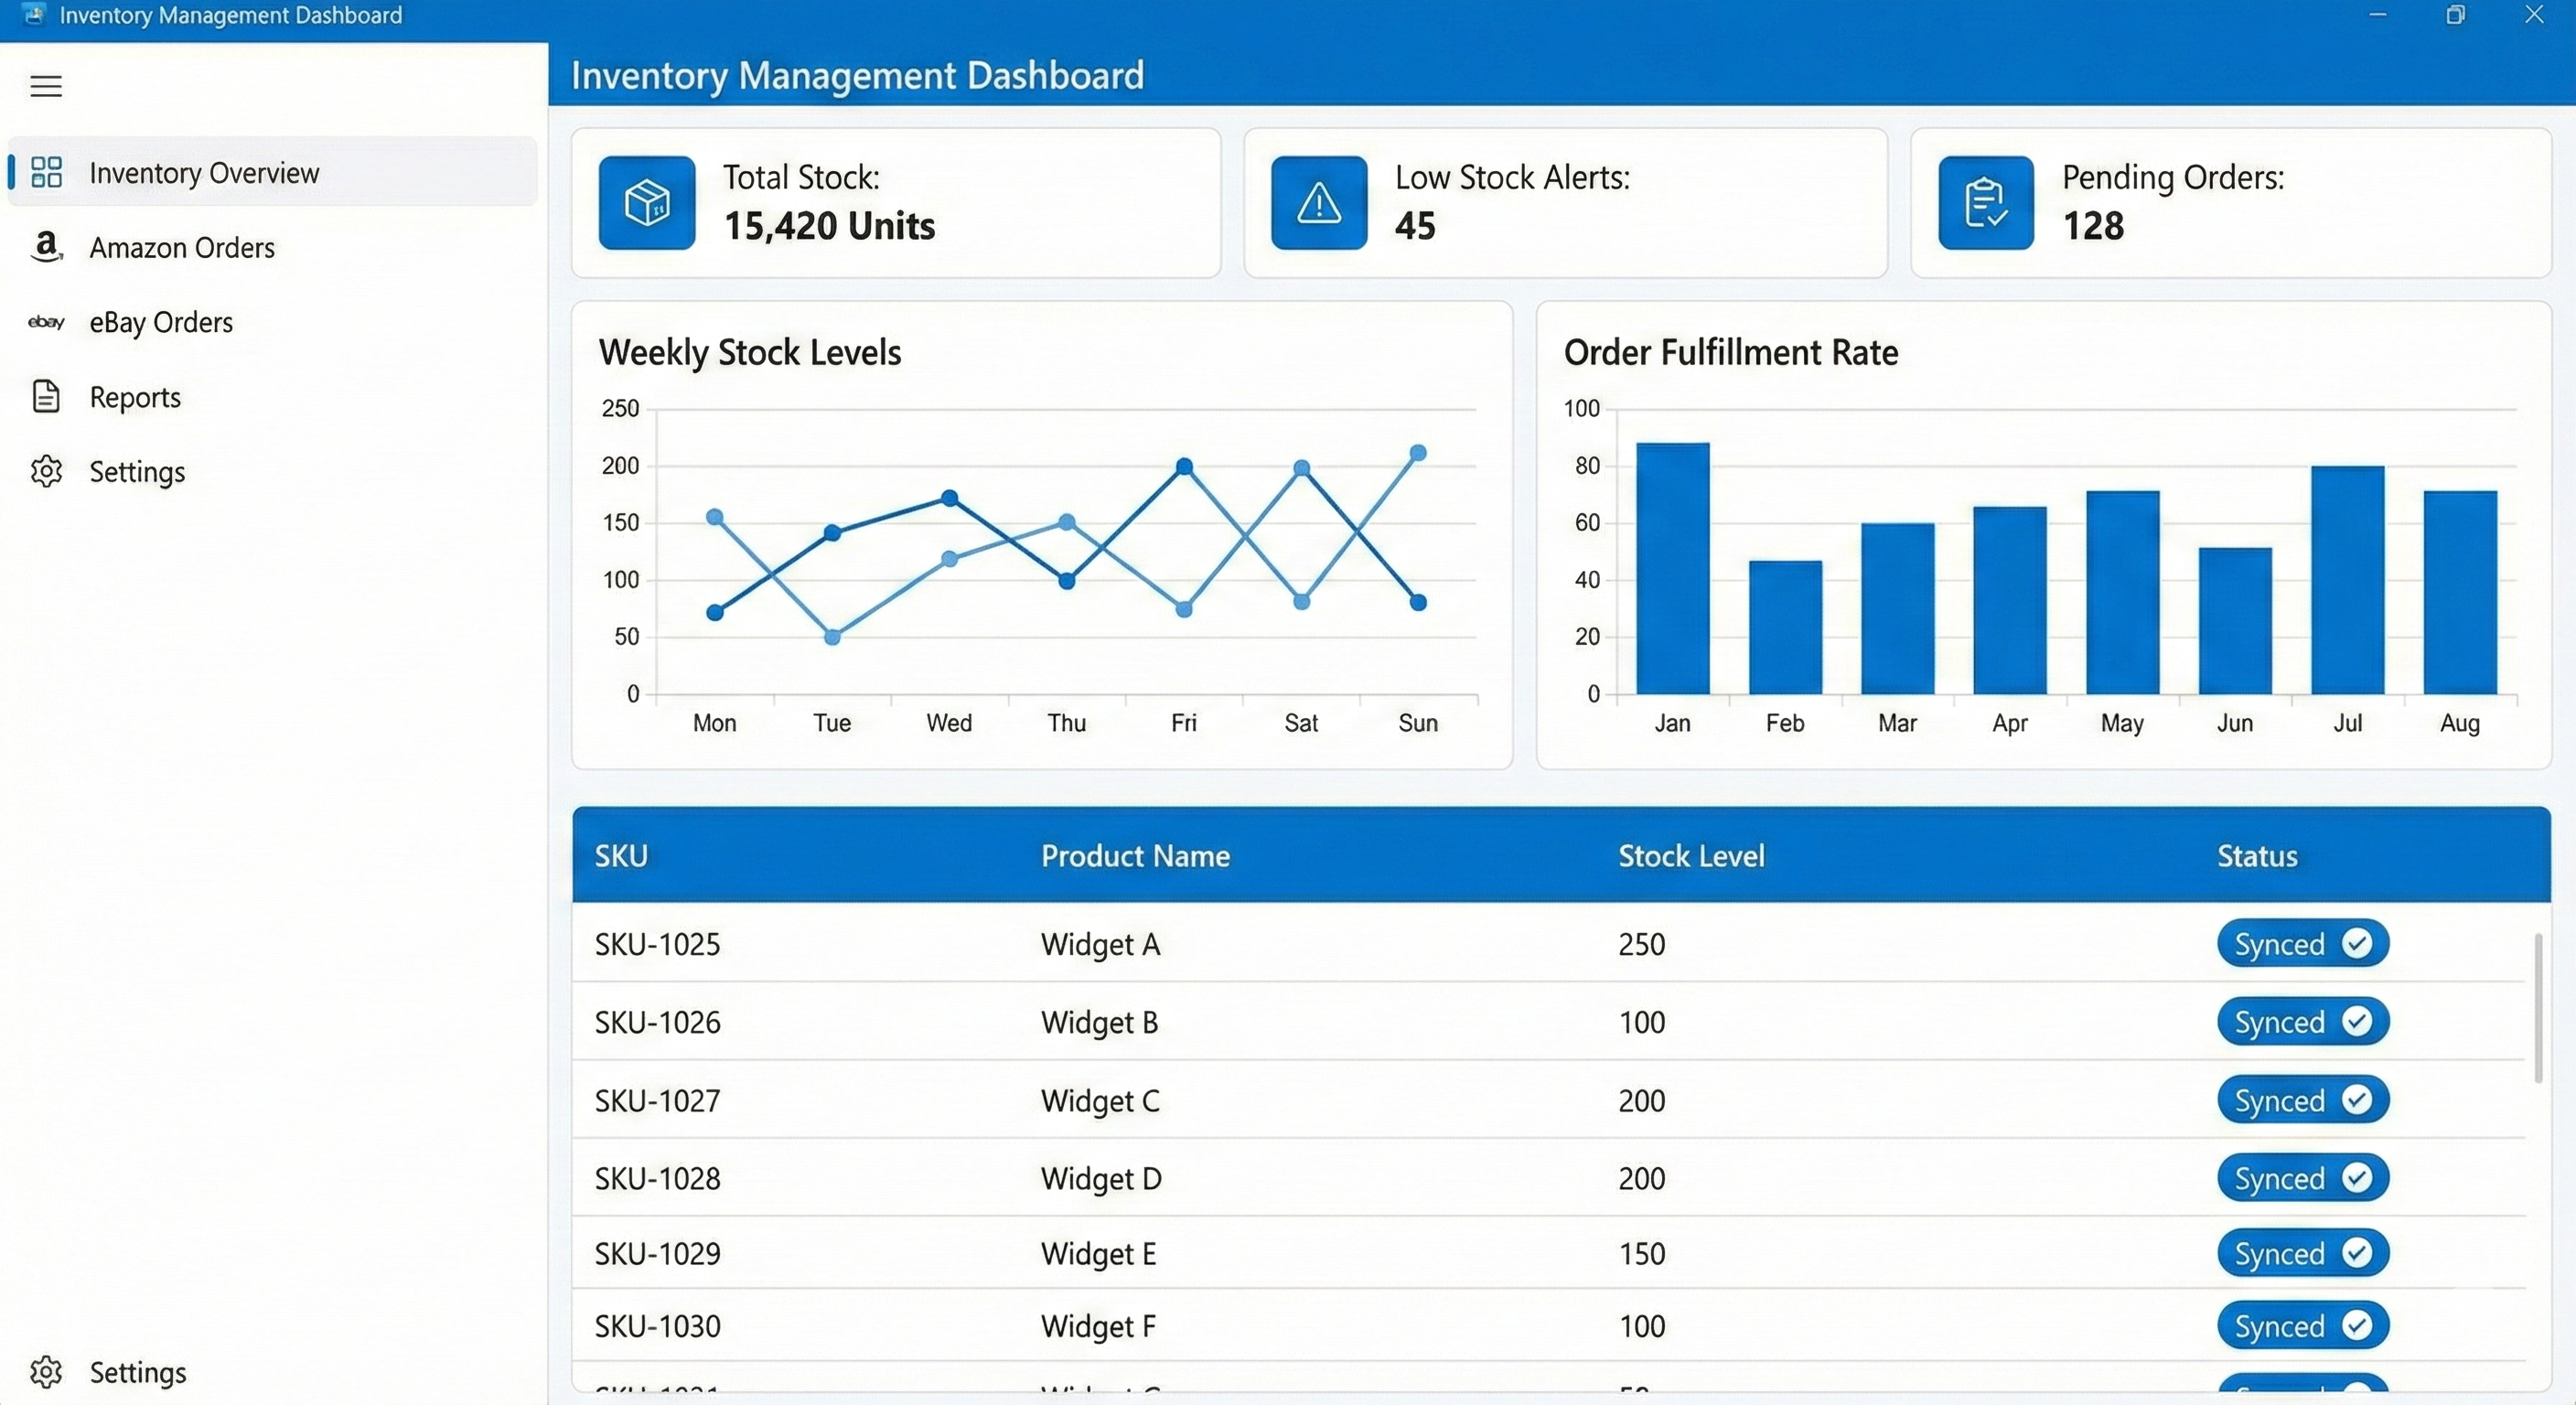Click the Total Stock box icon
Image resolution: width=2576 pixels, height=1405 pixels.
(x=646, y=202)
